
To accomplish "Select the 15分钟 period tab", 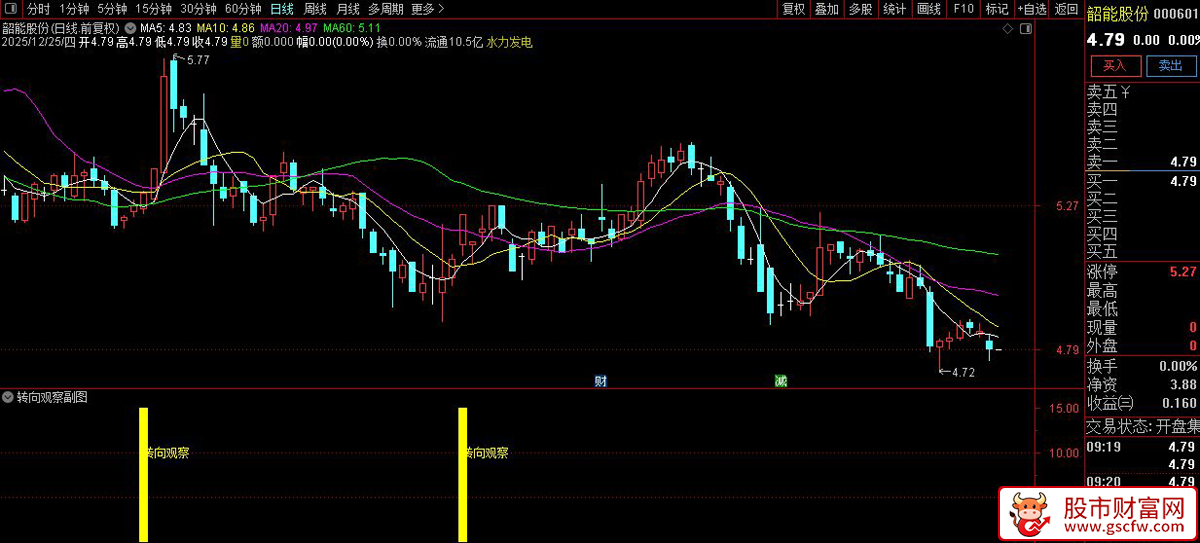I will coord(154,9).
